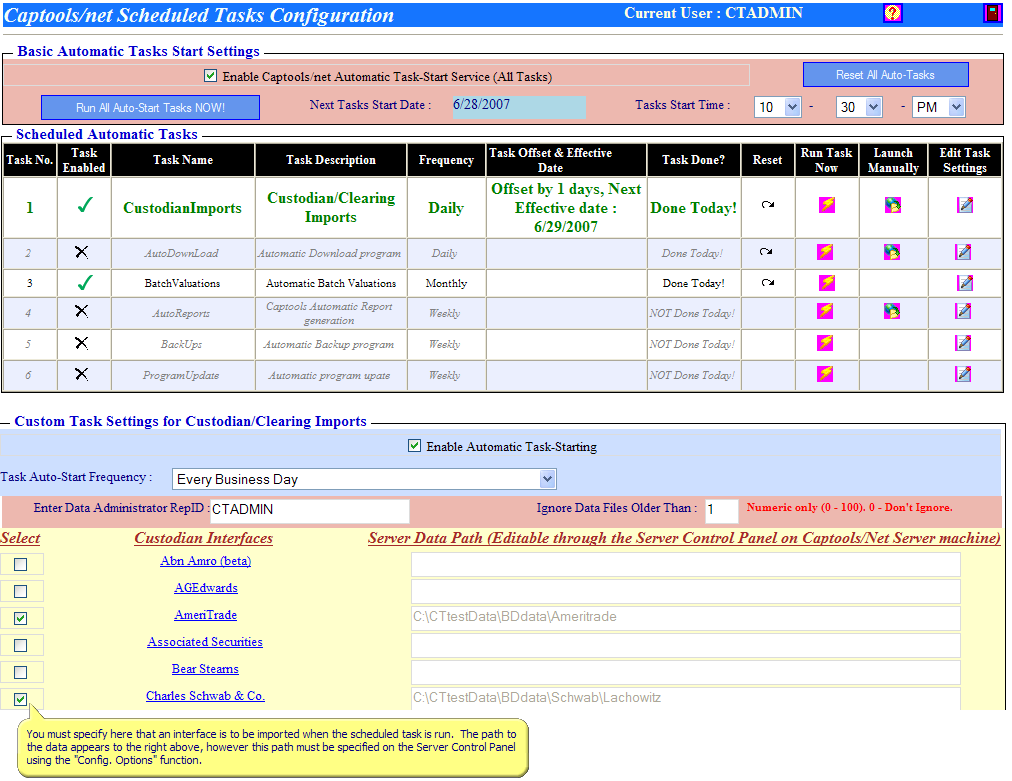Open the AM/PM selector dropdown
Image resolution: width=1012 pixels, height=781 pixels.
pyautogui.click(x=938, y=107)
